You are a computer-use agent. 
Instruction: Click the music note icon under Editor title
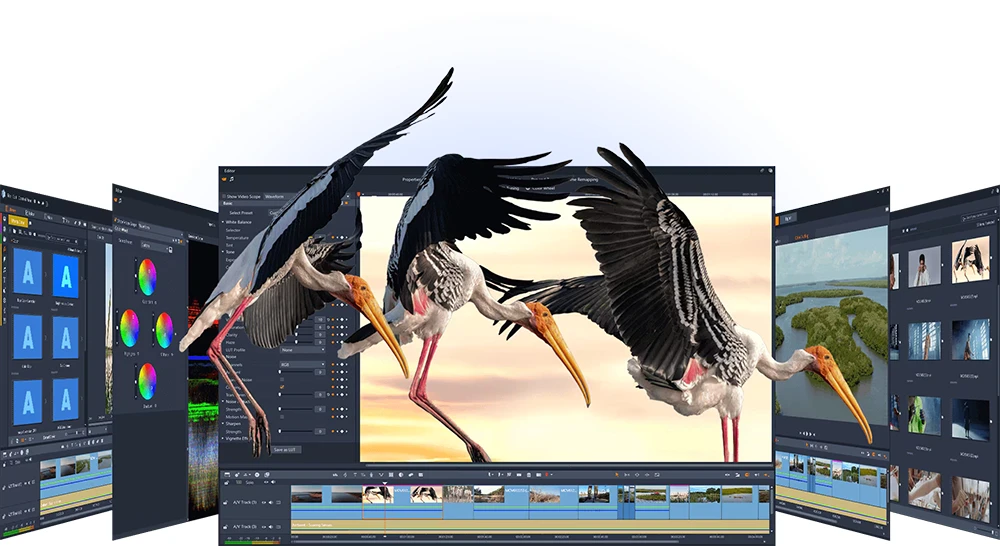coord(232,179)
